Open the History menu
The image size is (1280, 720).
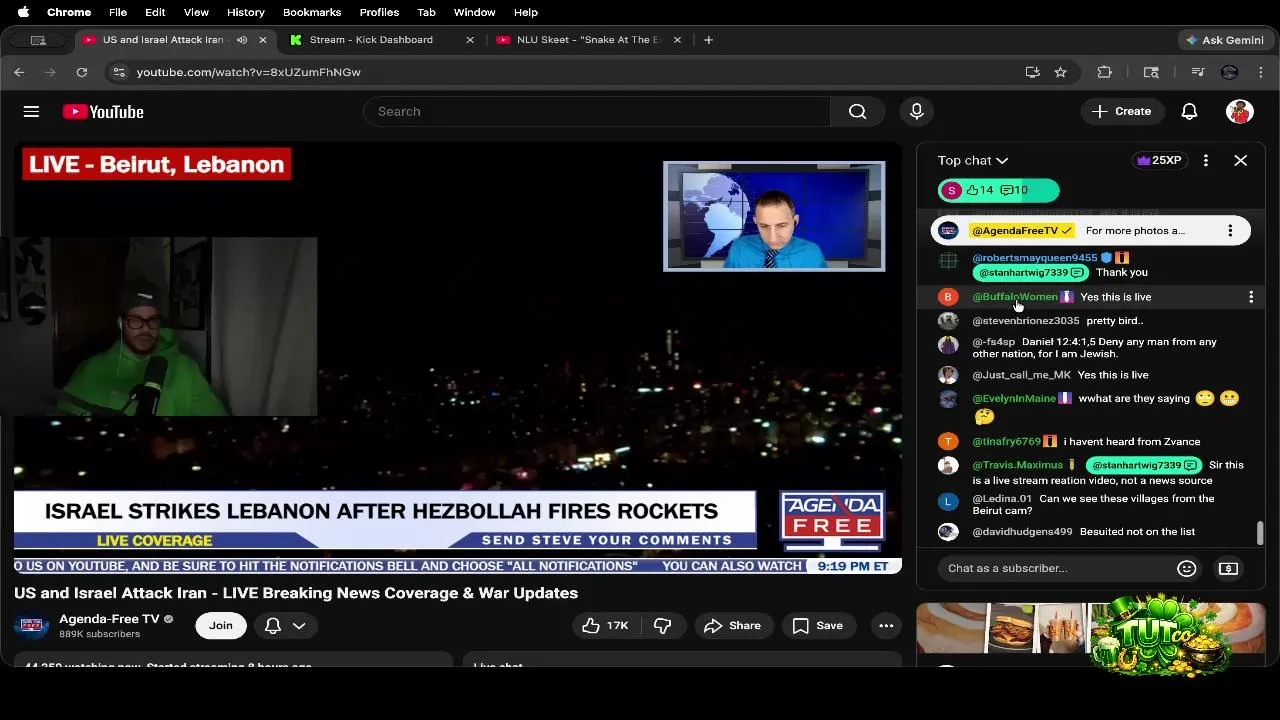click(245, 12)
